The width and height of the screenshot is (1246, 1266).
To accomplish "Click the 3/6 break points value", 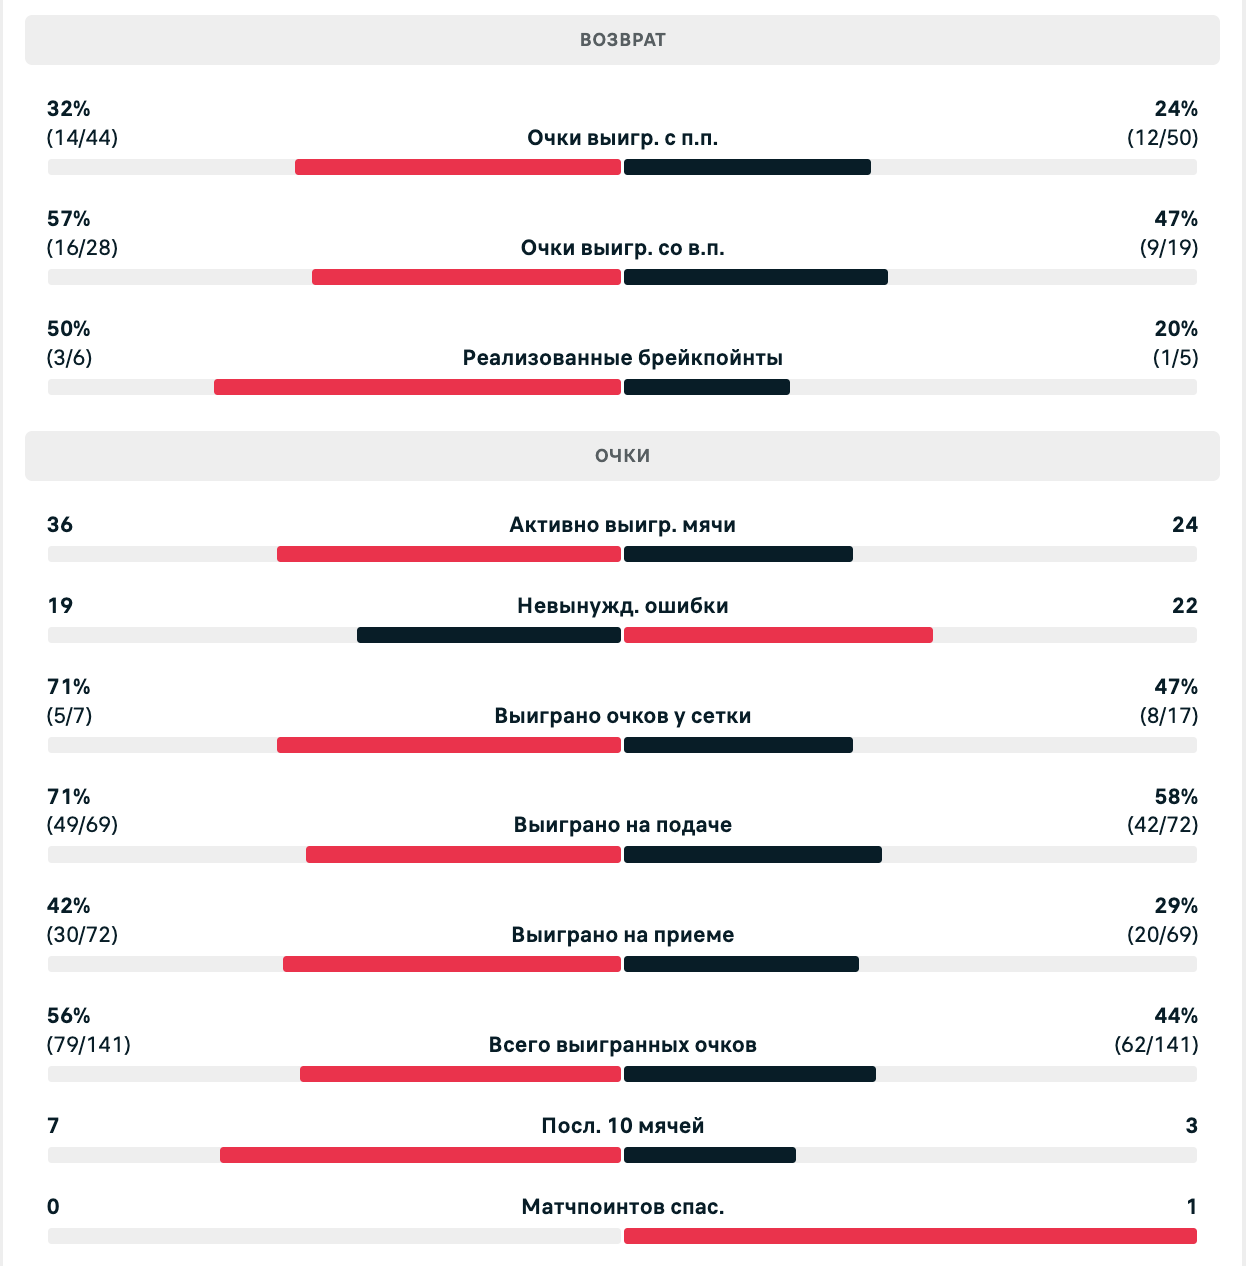I will [x=69, y=358].
